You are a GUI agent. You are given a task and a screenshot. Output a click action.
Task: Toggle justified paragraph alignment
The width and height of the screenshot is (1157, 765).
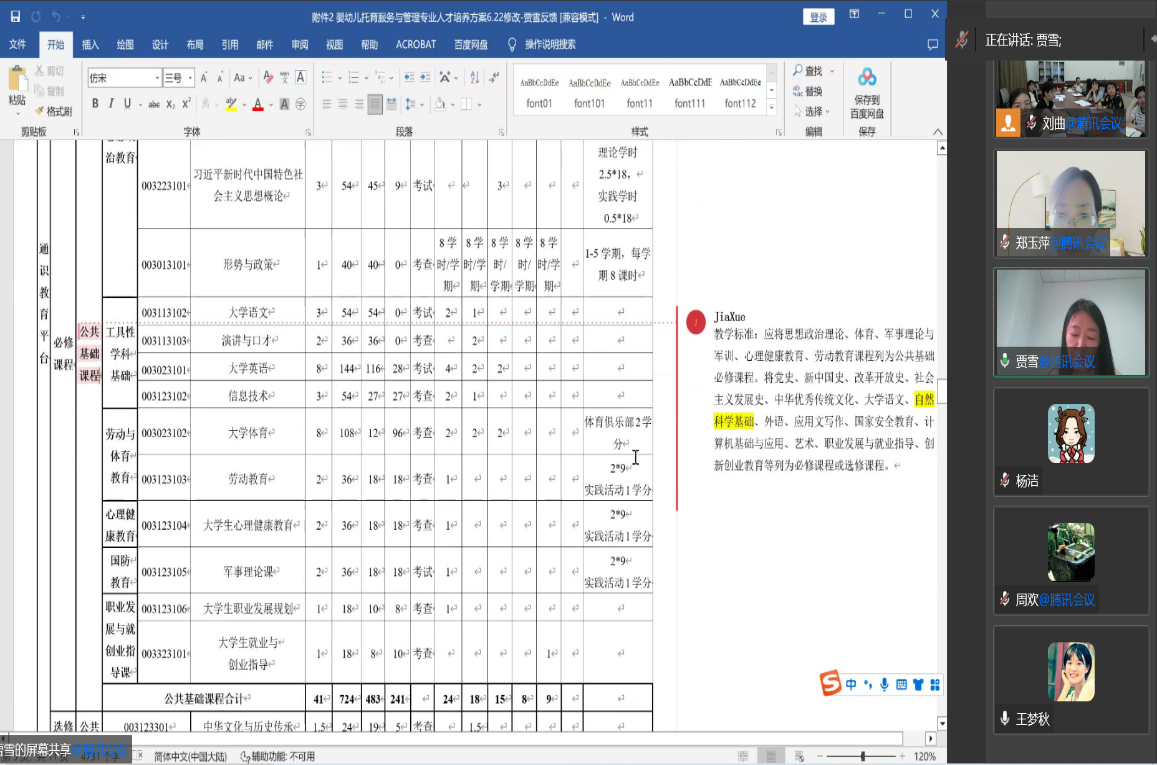(375, 104)
